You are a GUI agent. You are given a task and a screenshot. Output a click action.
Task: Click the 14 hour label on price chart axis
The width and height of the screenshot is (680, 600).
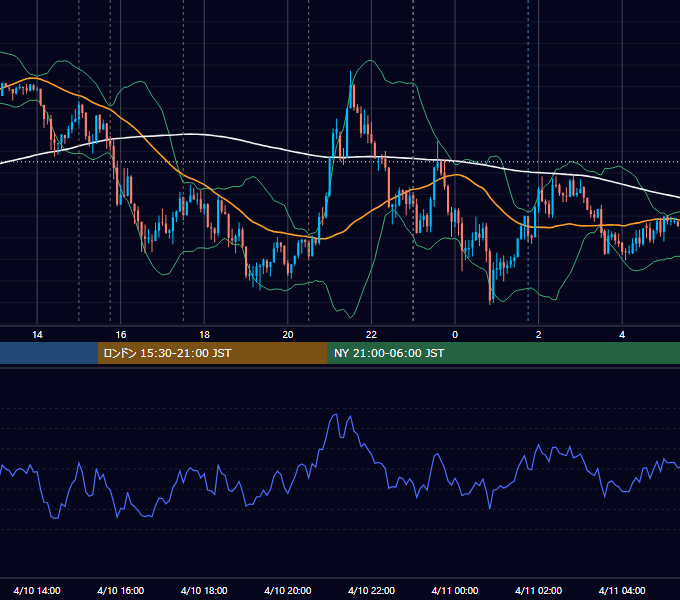point(37,335)
